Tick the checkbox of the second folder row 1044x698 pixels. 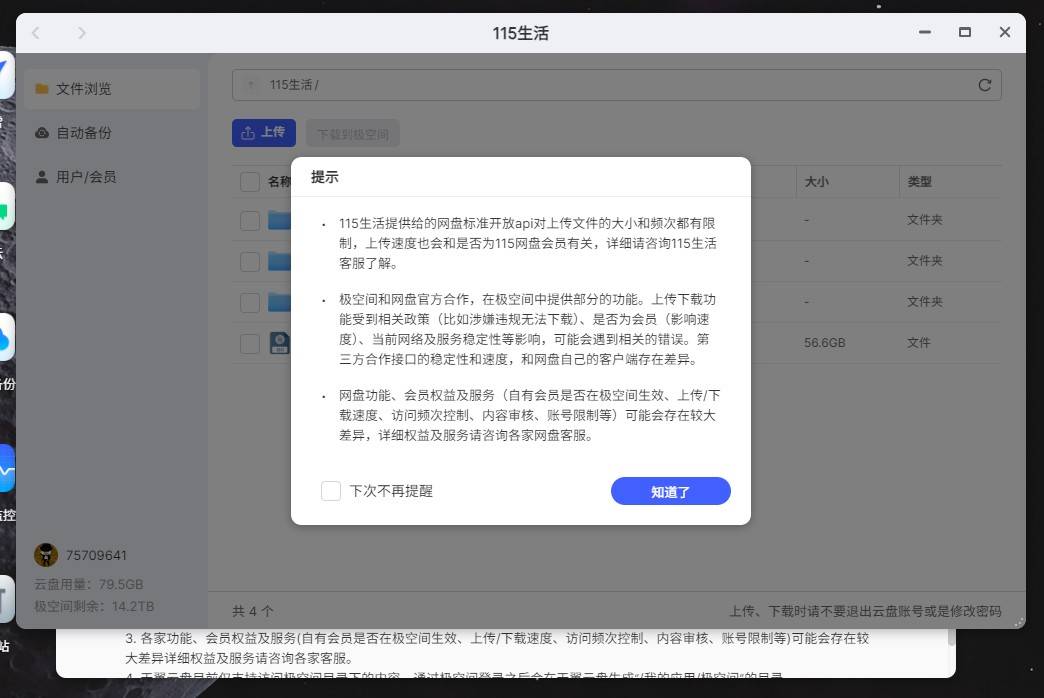(x=250, y=262)
